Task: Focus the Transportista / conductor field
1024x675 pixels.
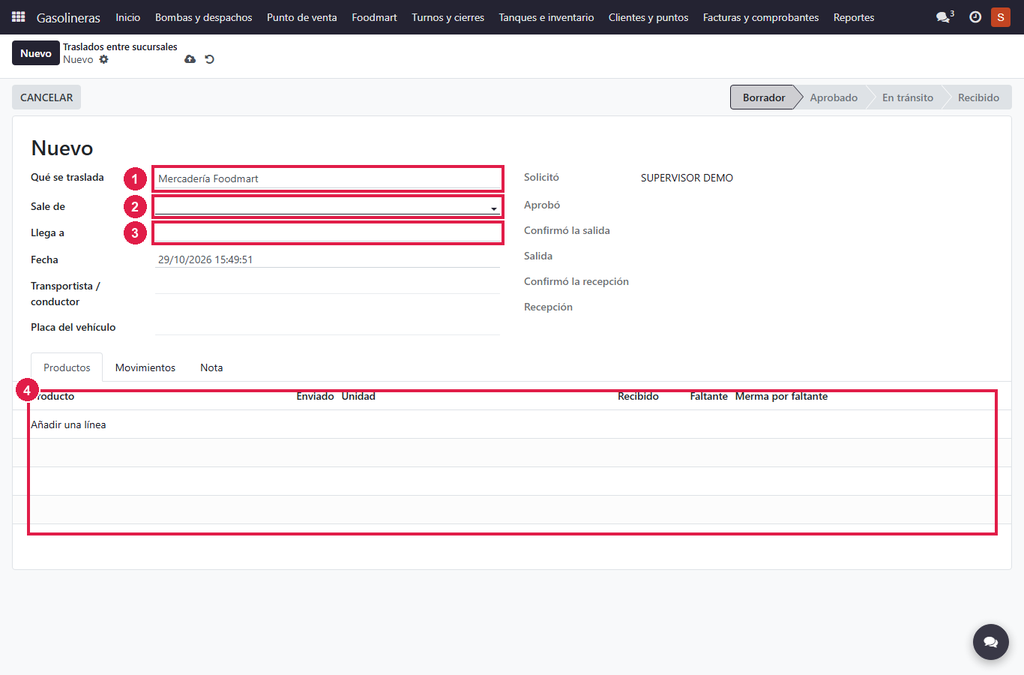Action: (x=328, y=286)
